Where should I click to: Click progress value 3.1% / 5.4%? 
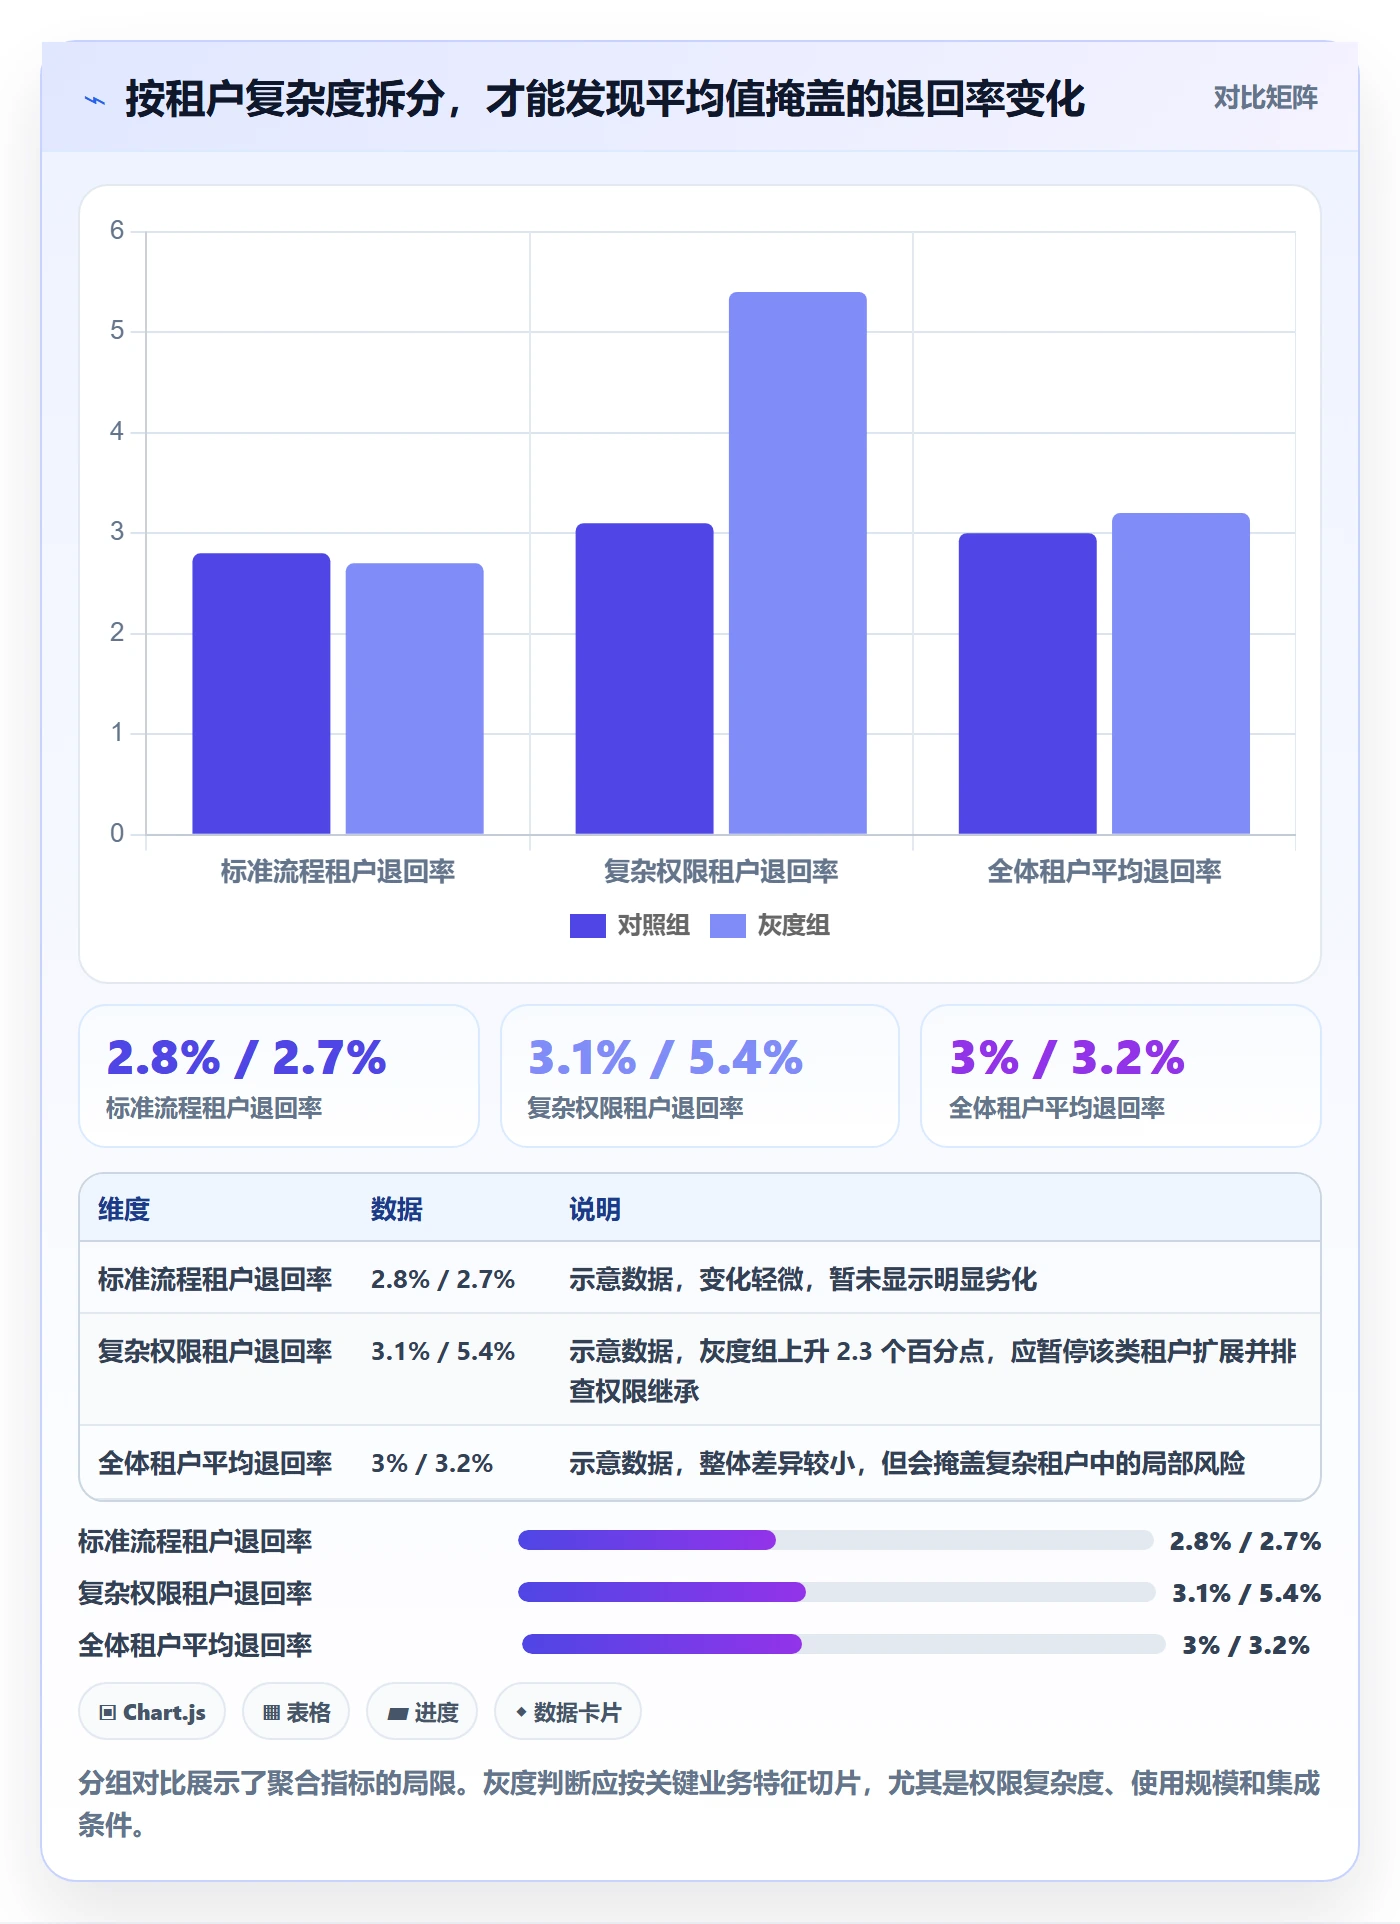point(1246,1593)
